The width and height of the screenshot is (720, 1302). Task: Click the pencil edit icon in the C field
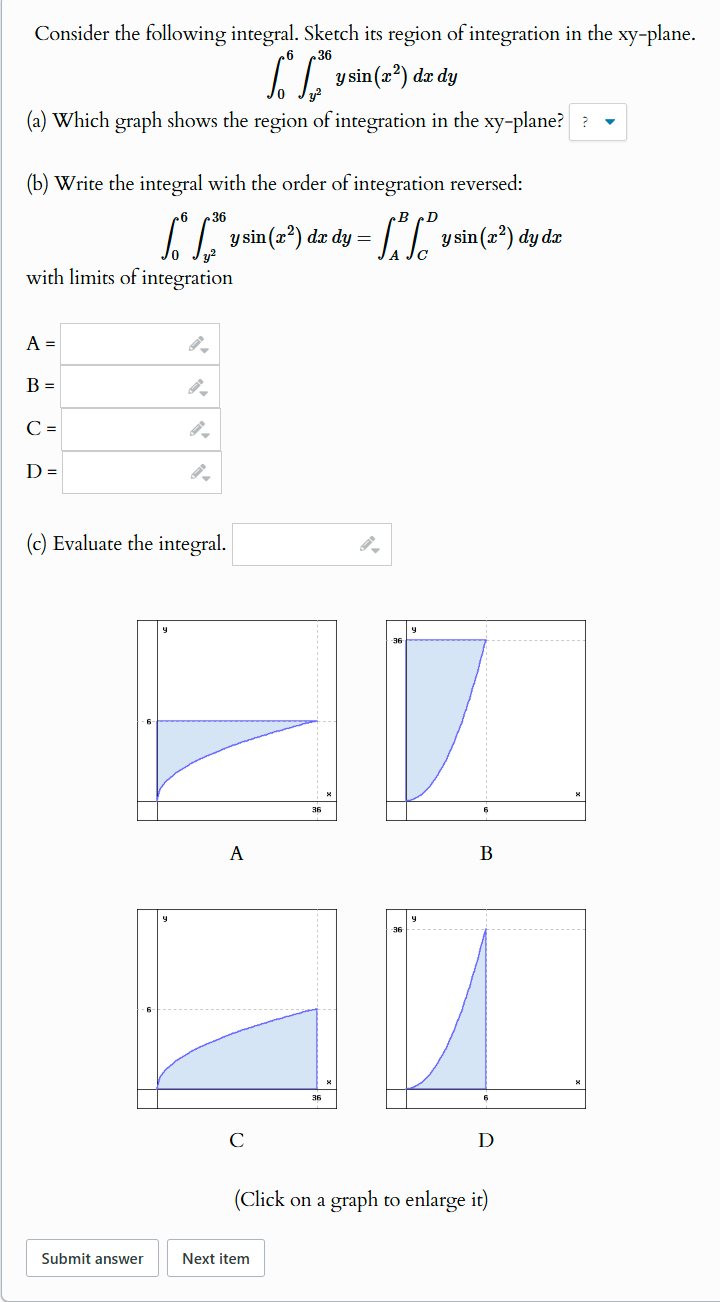pyautogui.click(x=199, y=426)
